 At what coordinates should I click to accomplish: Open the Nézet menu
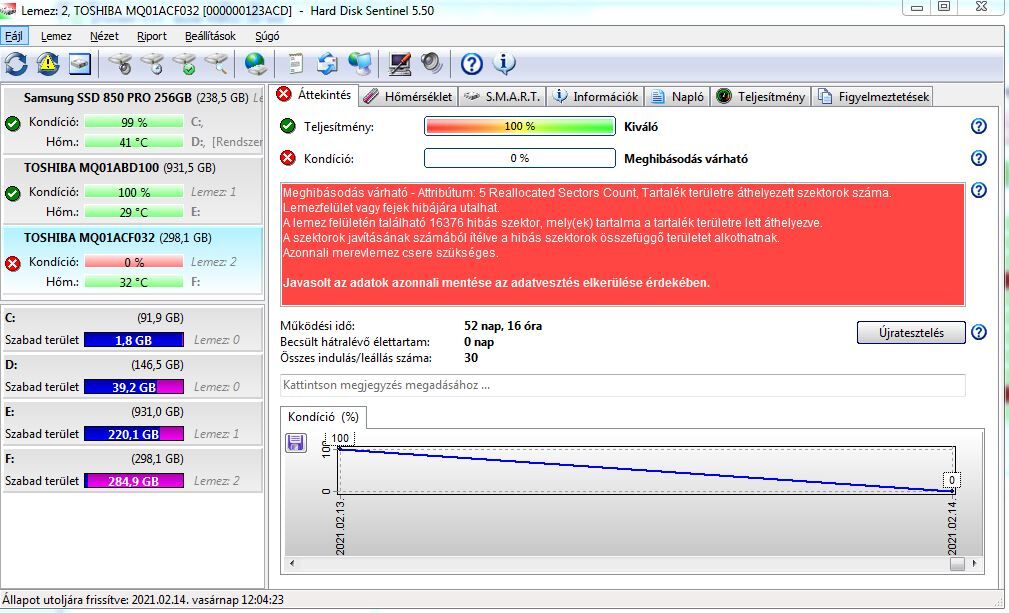coord(104,36)
